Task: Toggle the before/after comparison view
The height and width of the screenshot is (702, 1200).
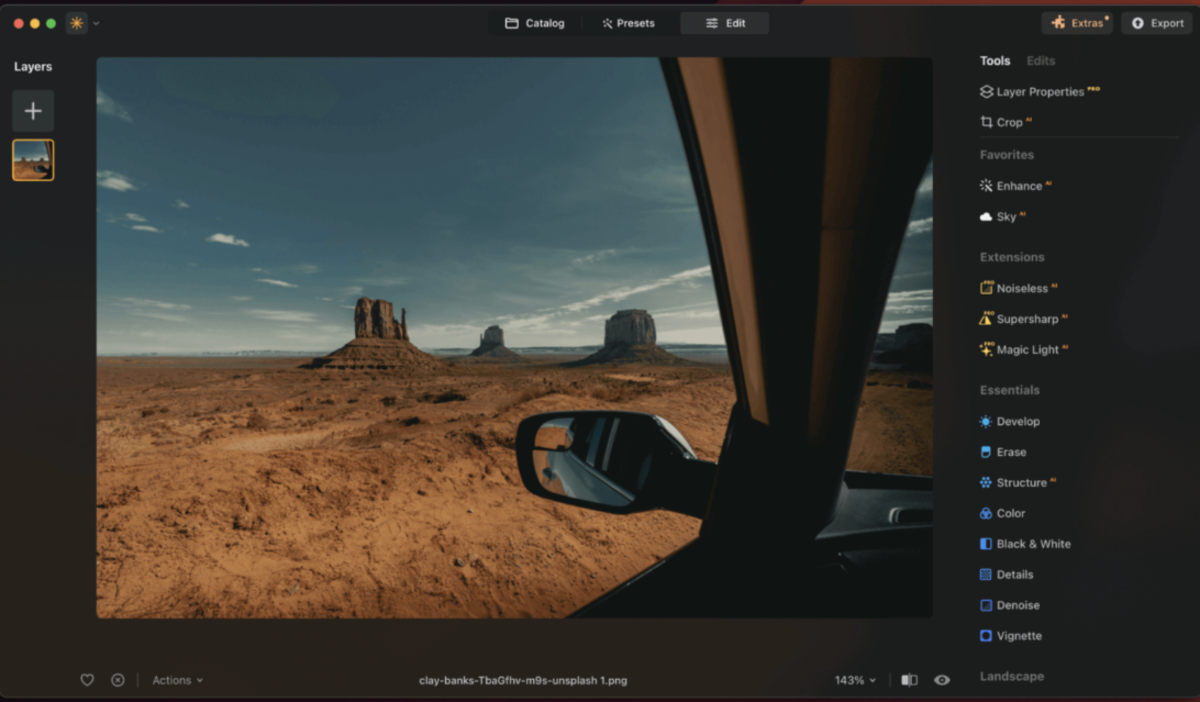Action: (x=908, y=679)
